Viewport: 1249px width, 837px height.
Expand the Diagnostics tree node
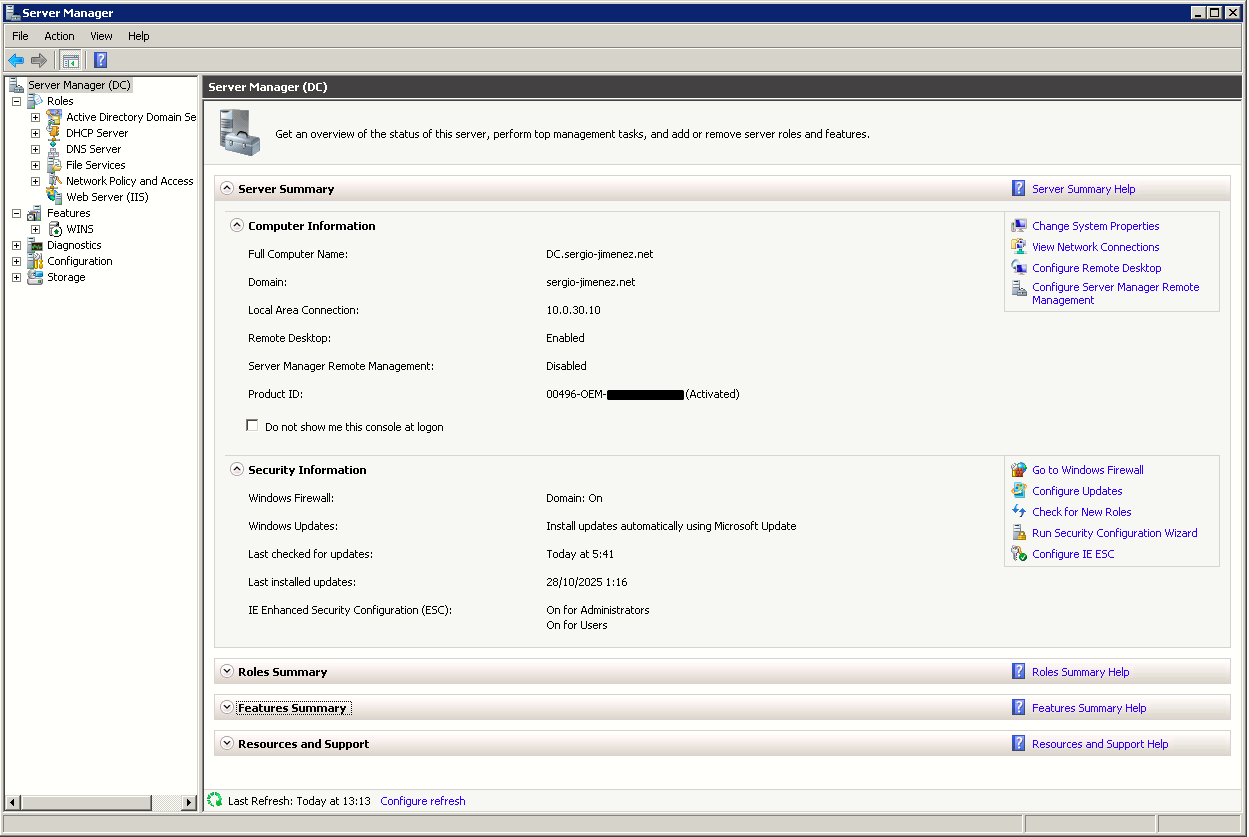[16, 245]
